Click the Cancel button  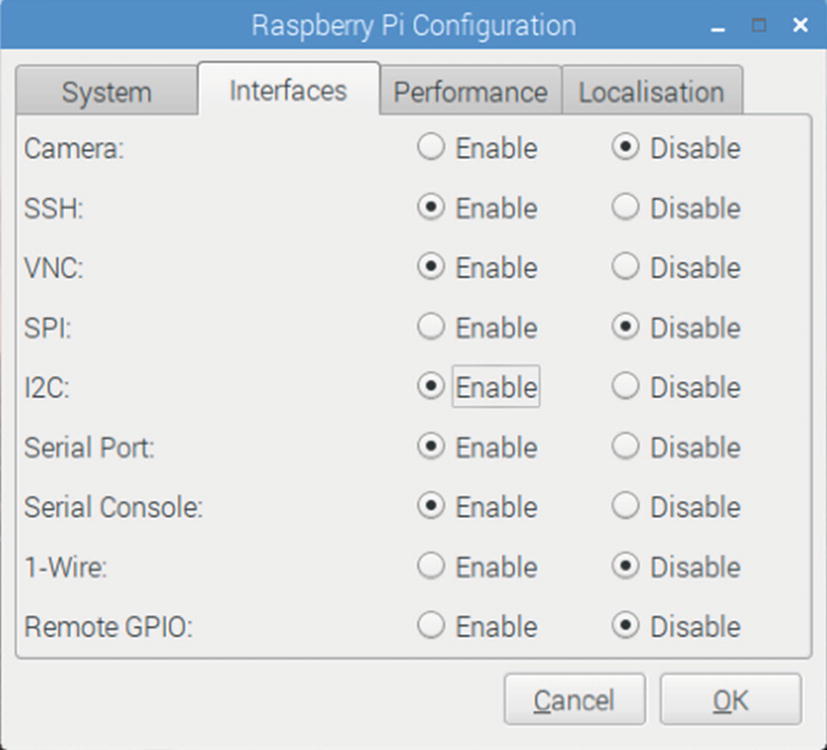pyautogui.click(x=574, y=701)
